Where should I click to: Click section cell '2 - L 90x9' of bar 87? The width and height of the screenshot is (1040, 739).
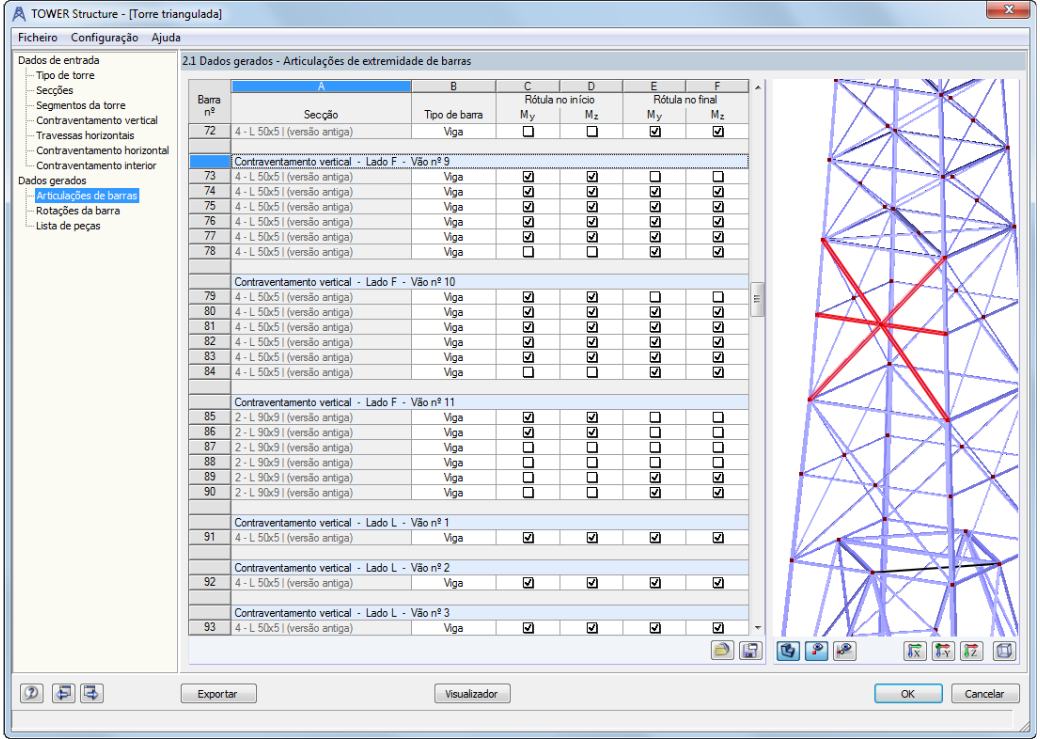coord(321,447)
